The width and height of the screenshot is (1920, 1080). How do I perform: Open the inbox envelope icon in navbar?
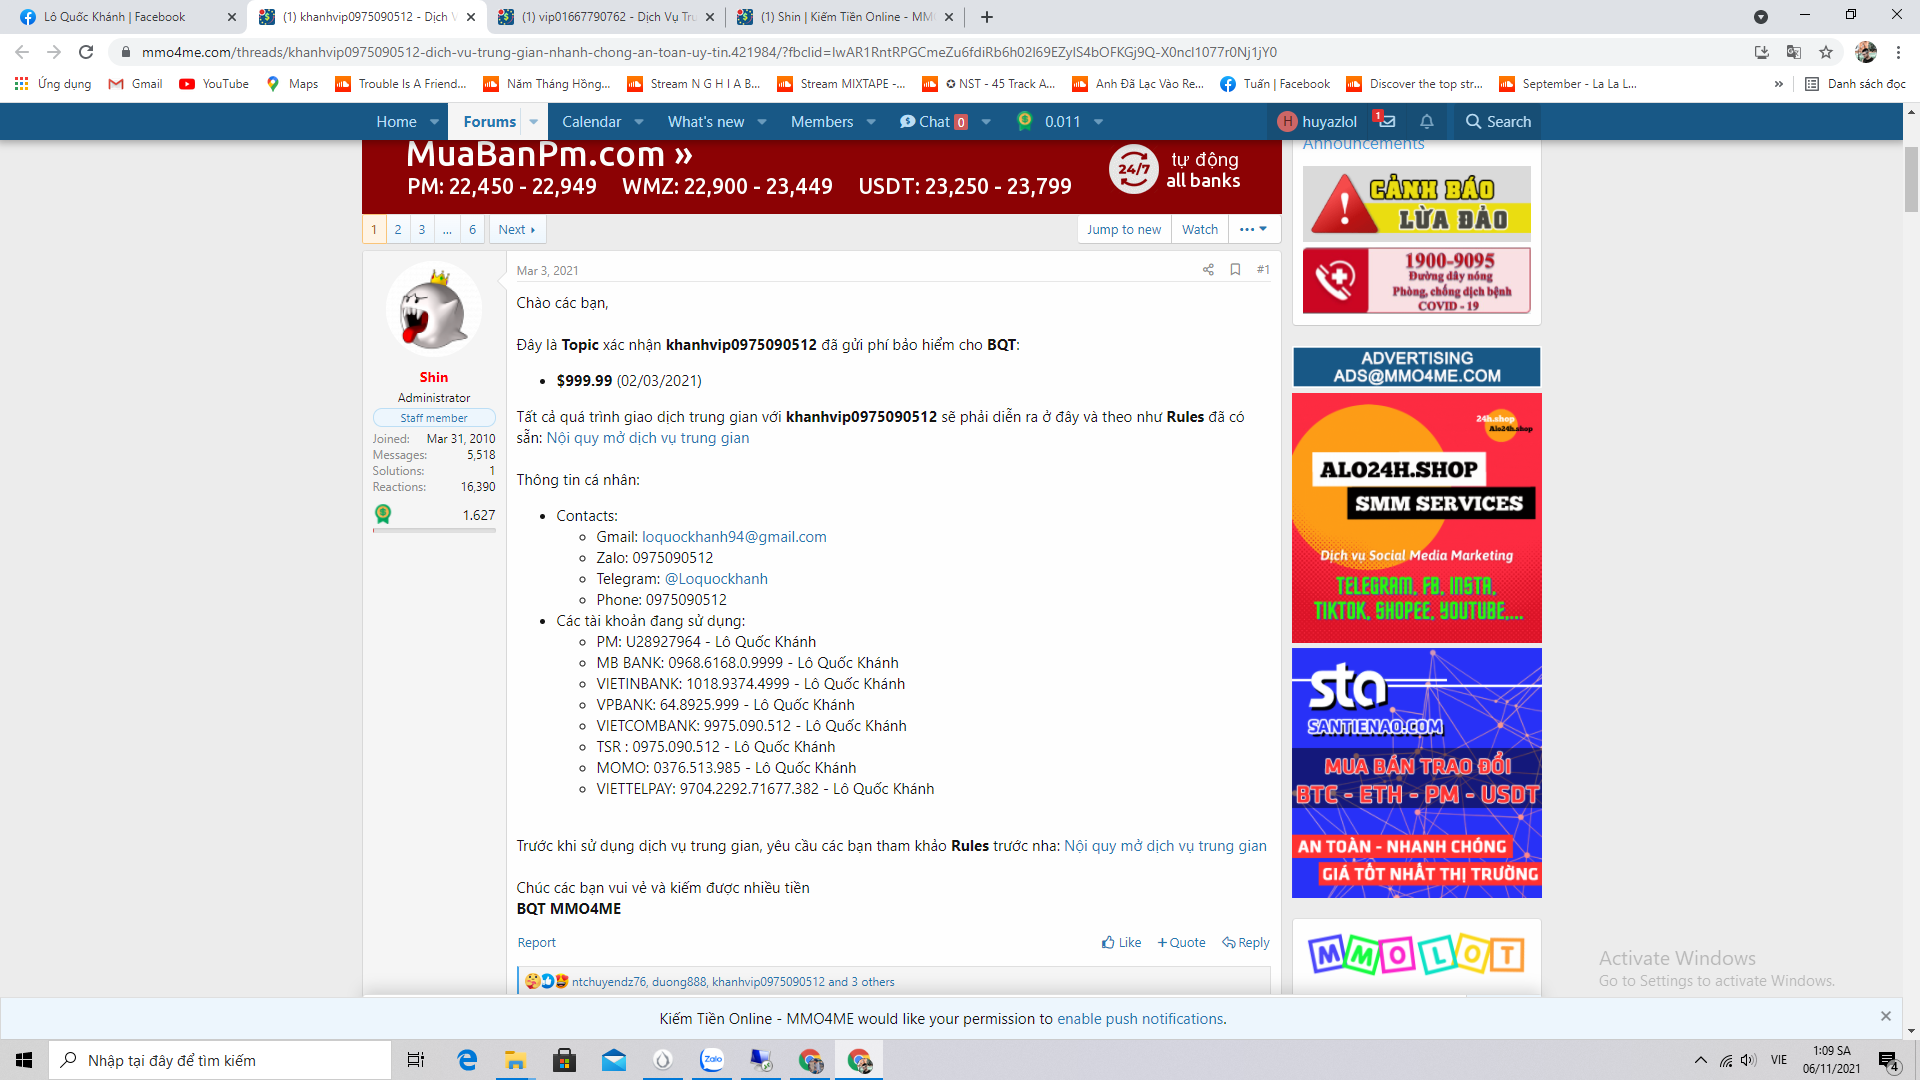pos(1386,121)
